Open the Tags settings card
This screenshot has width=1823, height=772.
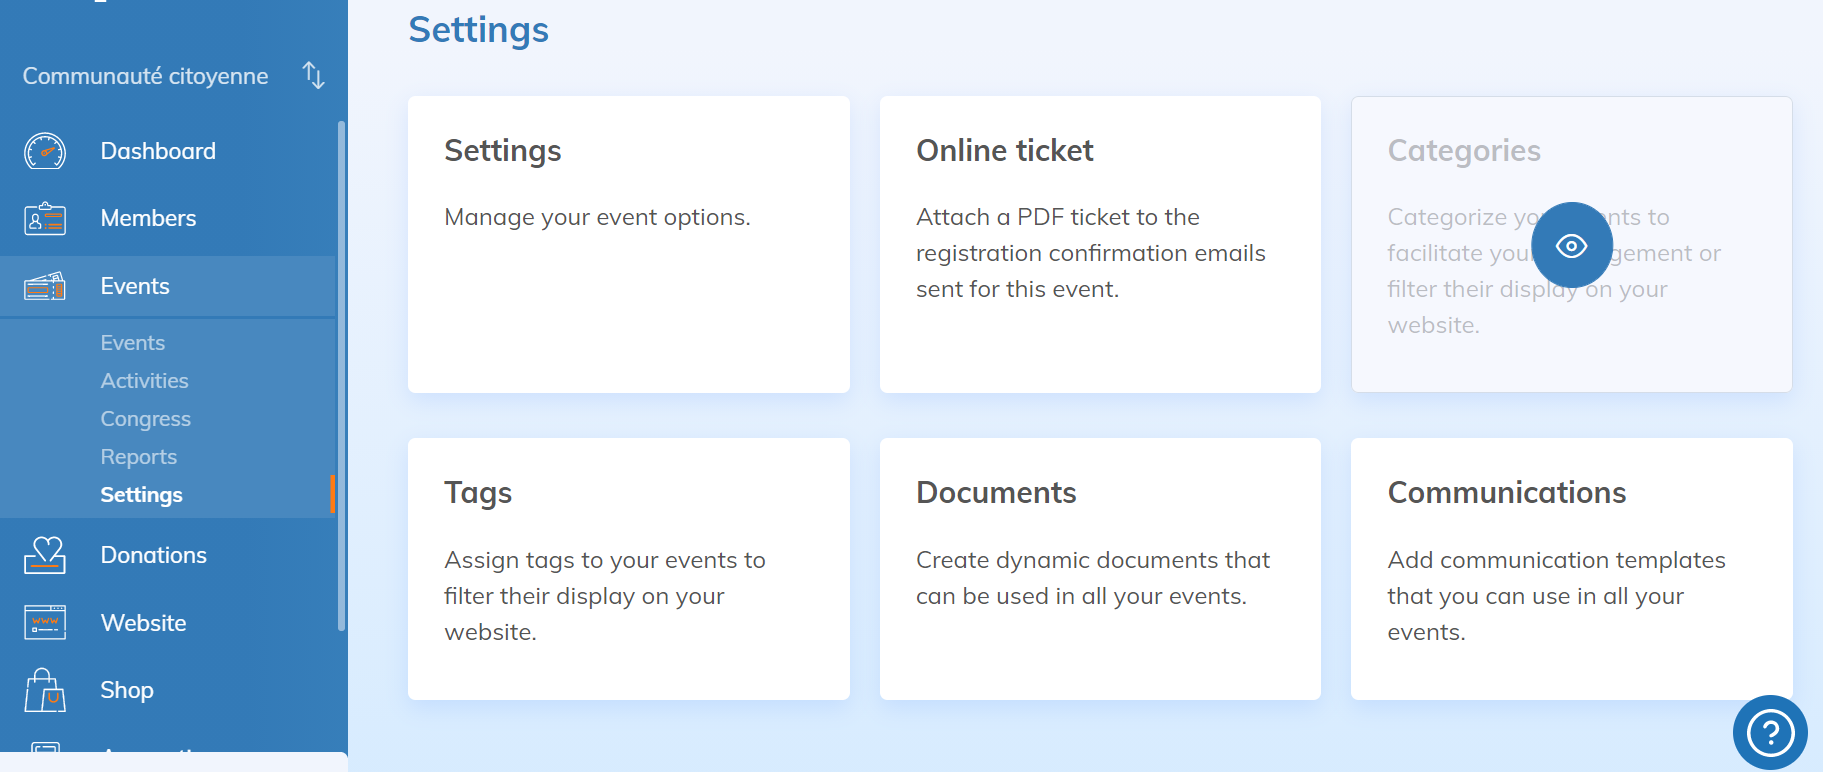[x=628, y=568]
